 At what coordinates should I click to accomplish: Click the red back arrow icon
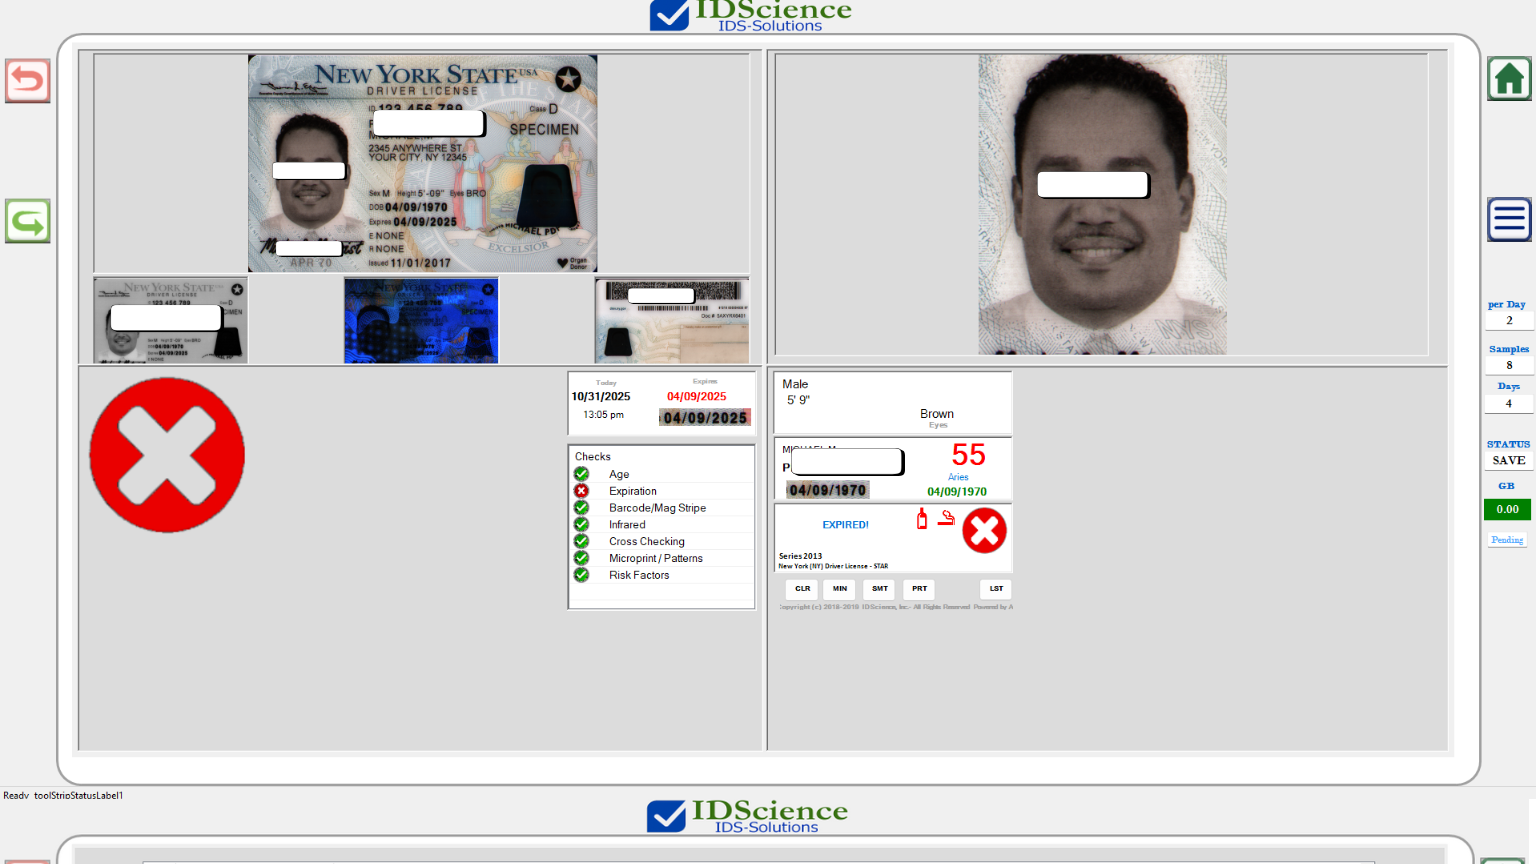28,80
